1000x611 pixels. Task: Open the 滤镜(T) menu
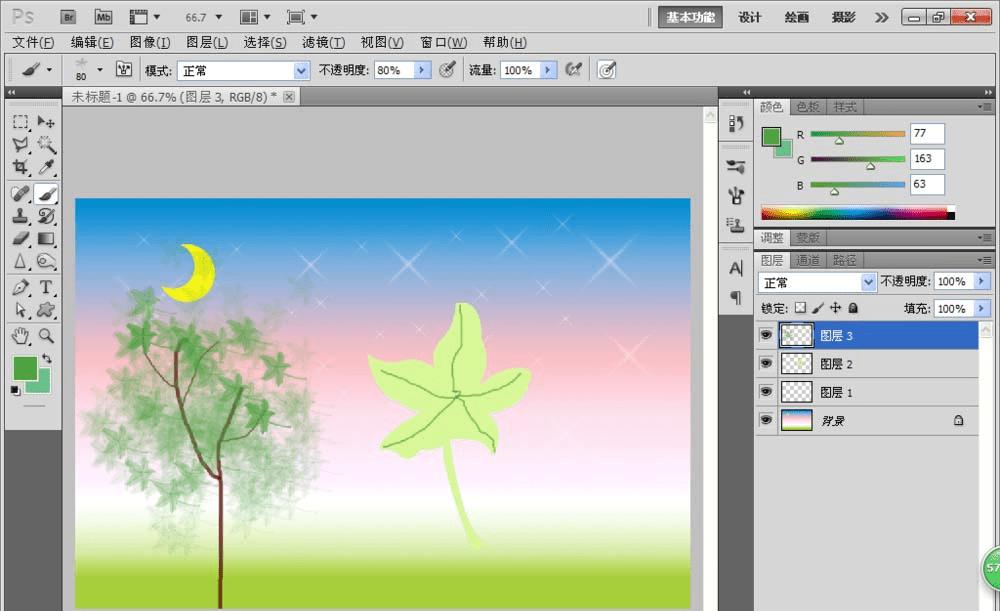(x=323, y=43)
